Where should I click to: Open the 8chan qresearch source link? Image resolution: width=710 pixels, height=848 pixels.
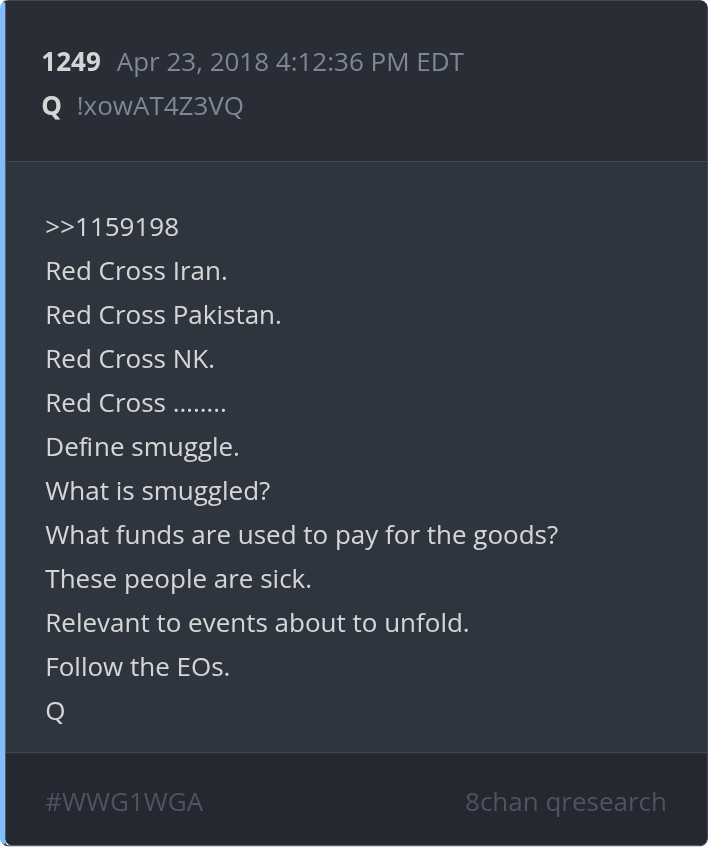[x=565, y=802]
